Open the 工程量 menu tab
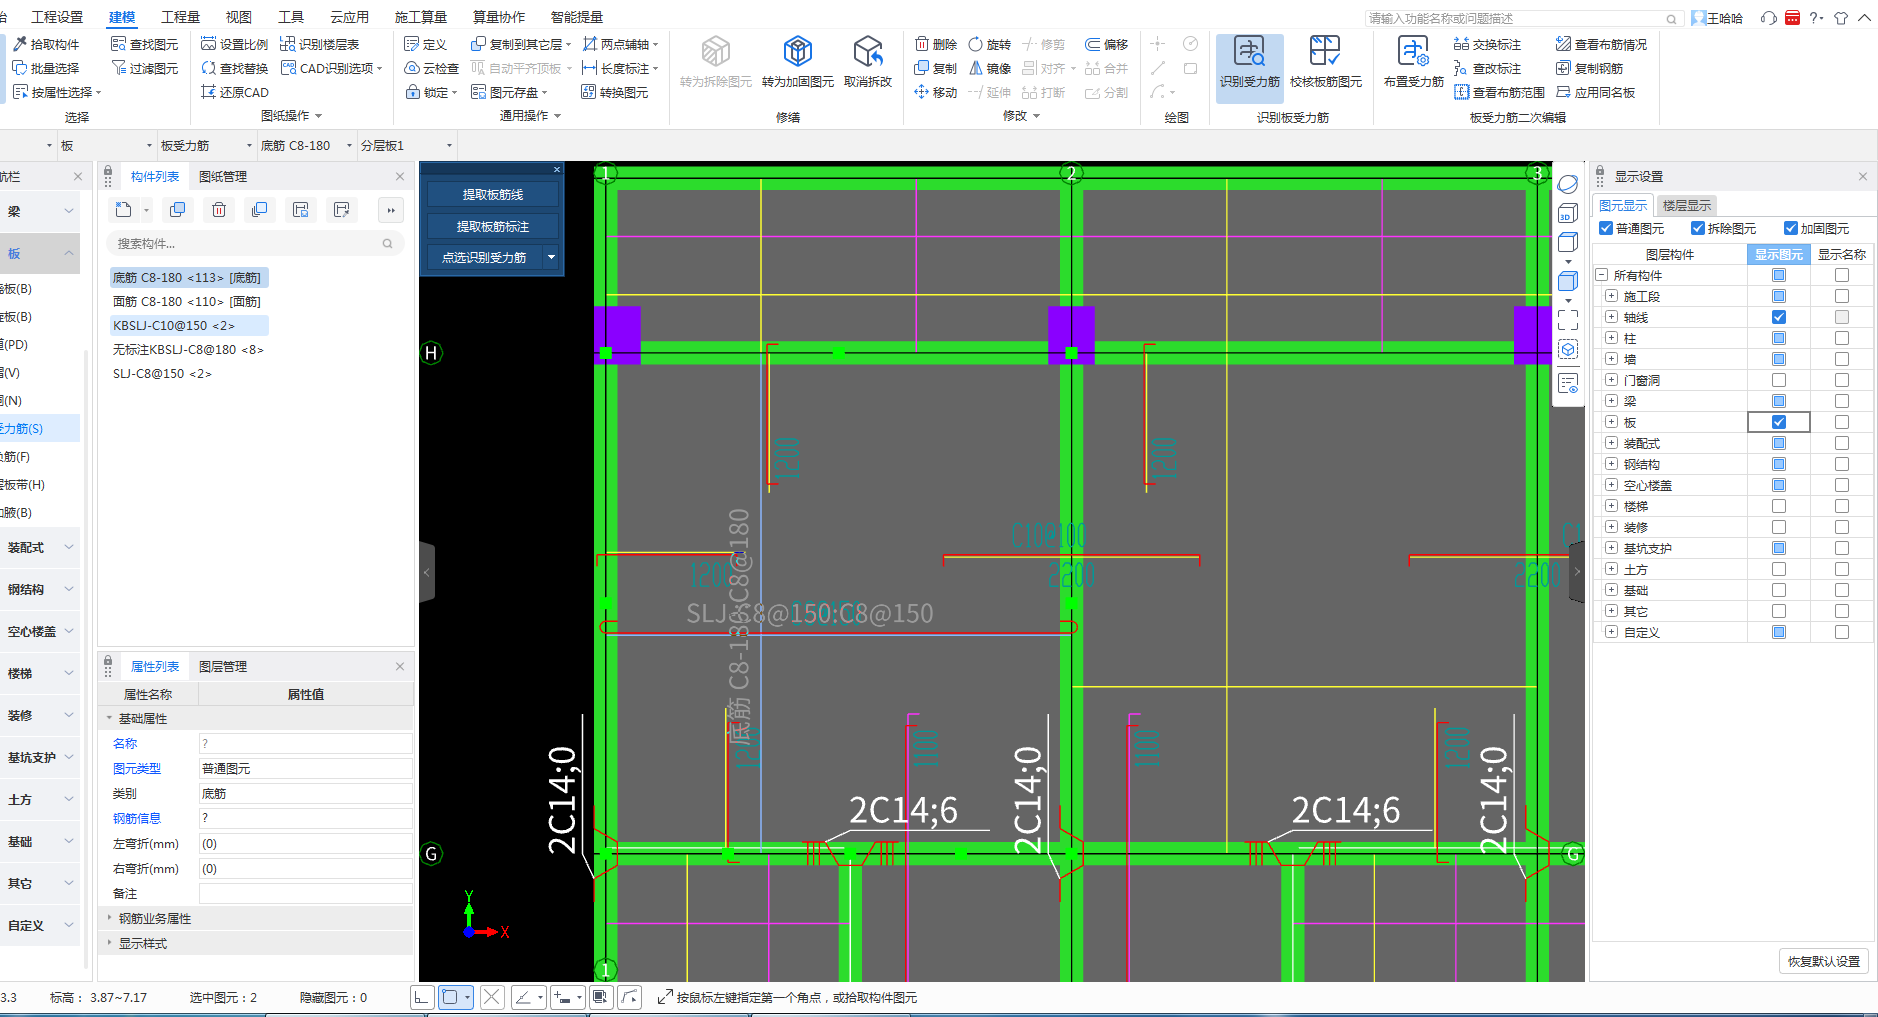This screenshot has height=1017, width=1878. tap(180, 17)
